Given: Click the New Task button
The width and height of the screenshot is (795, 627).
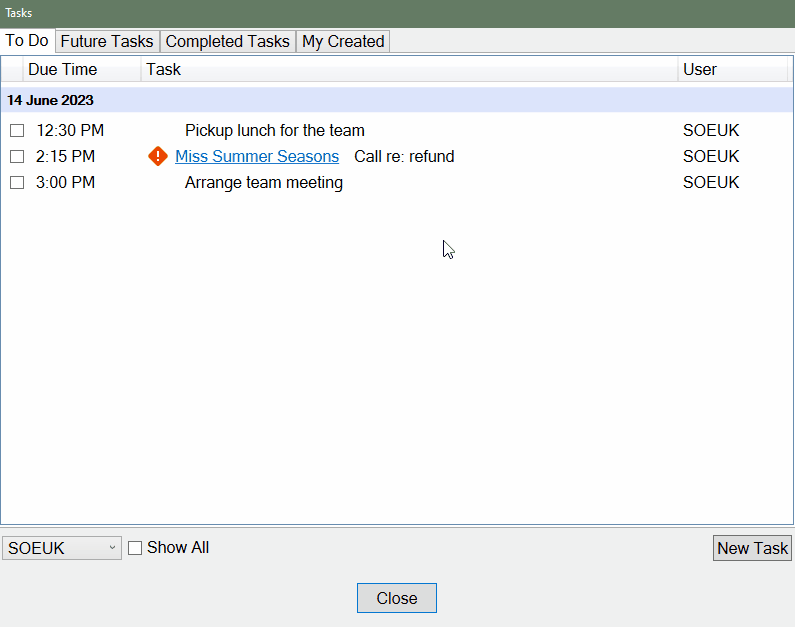Looking at the screenshot, I should click(x=752, y=548).
